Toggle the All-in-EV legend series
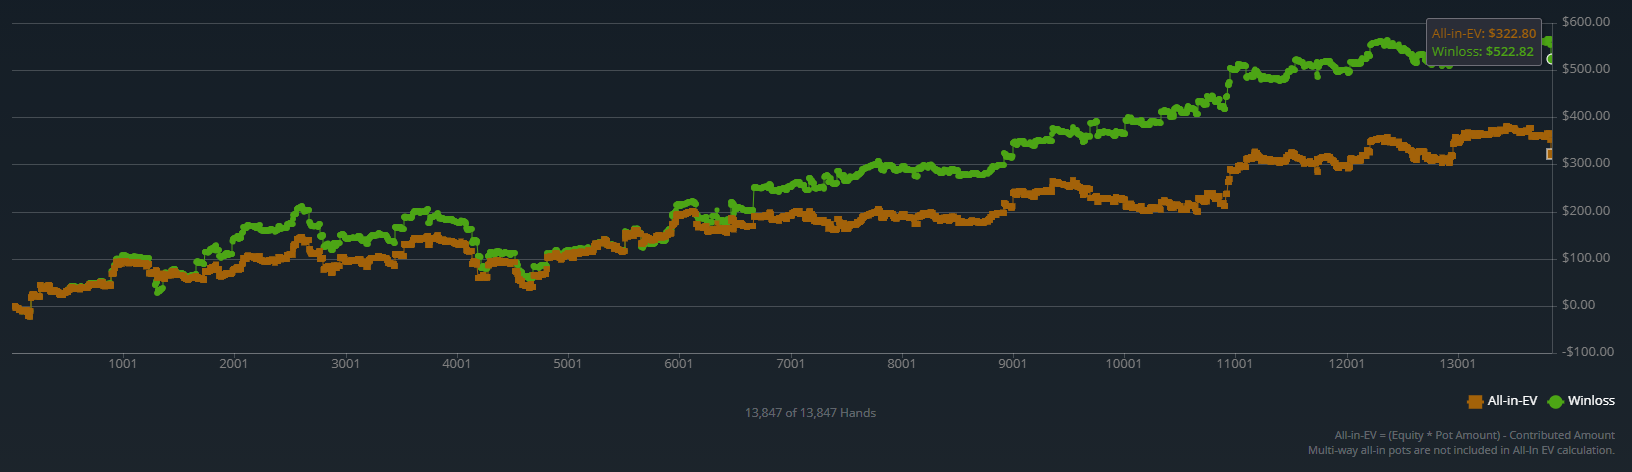The height and width of the screenshot is (472, 1632). [1502, 401]
